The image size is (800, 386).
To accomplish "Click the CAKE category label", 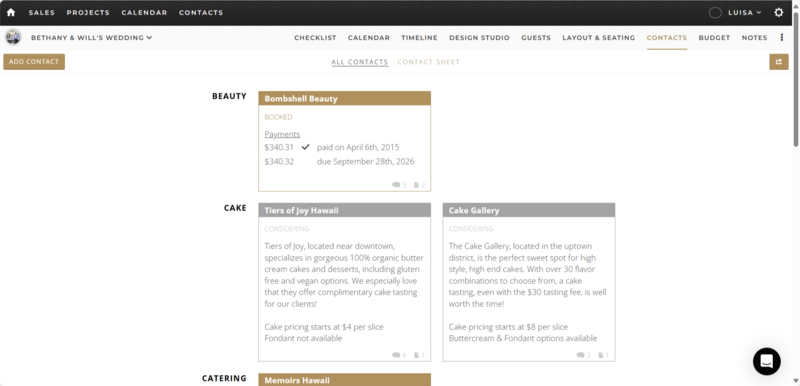I will [x=235, y=208].
